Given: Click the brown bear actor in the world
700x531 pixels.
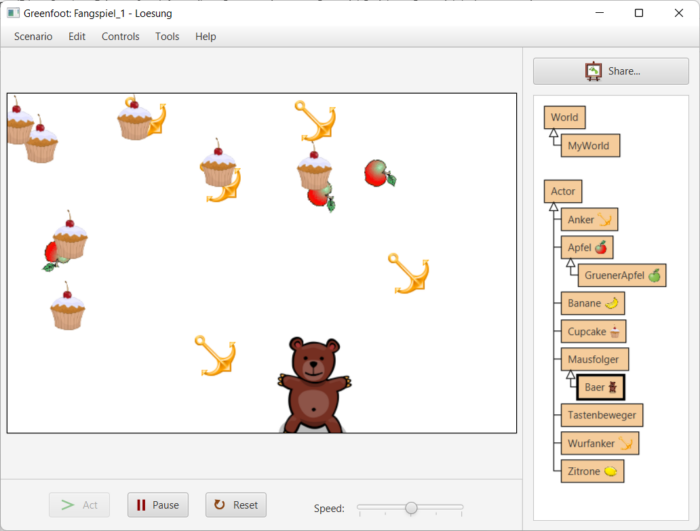Looking at the screenshot, I should coord(315,386).
